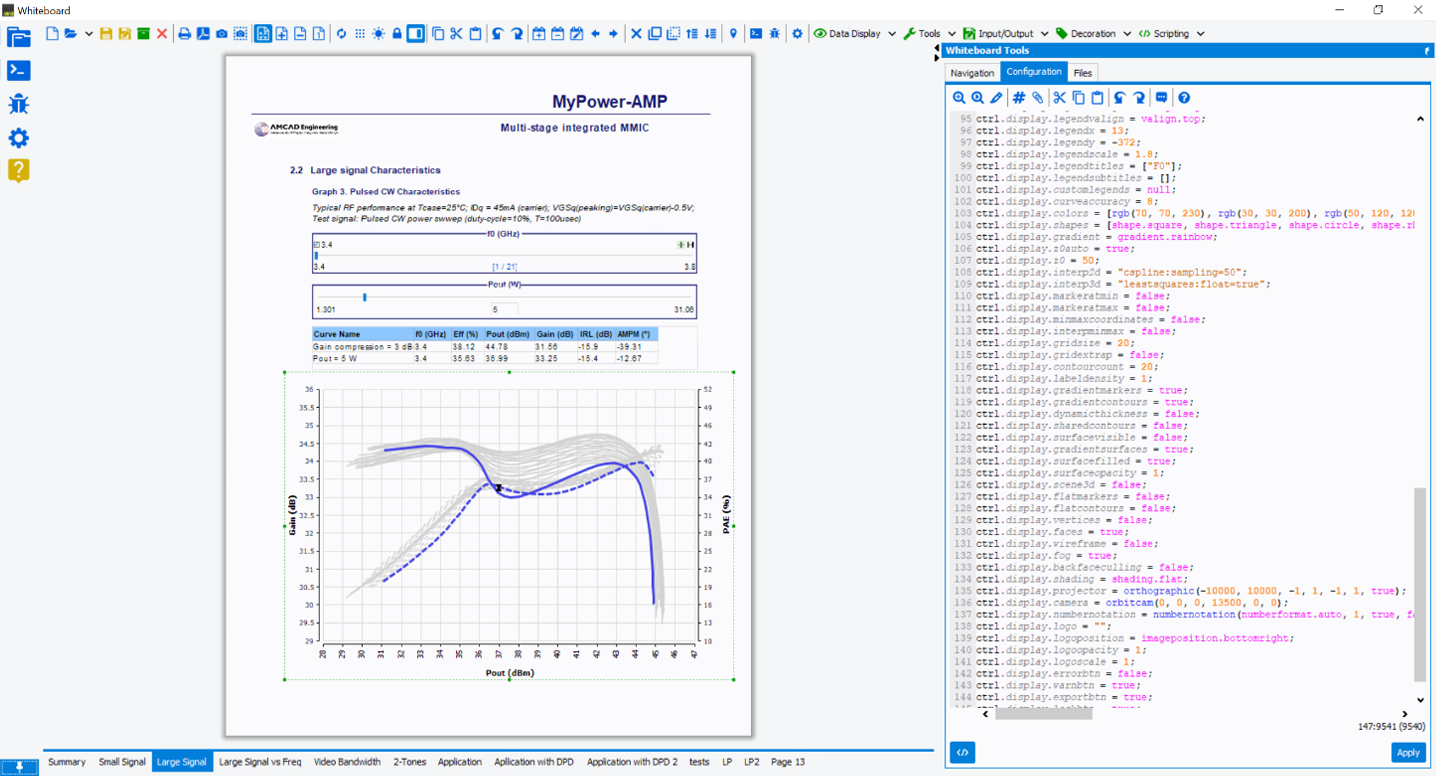This screenshot has height=776, width=1436.
Task: Click the f0 (GHz) slider handle
Action: tap(316, 256)
